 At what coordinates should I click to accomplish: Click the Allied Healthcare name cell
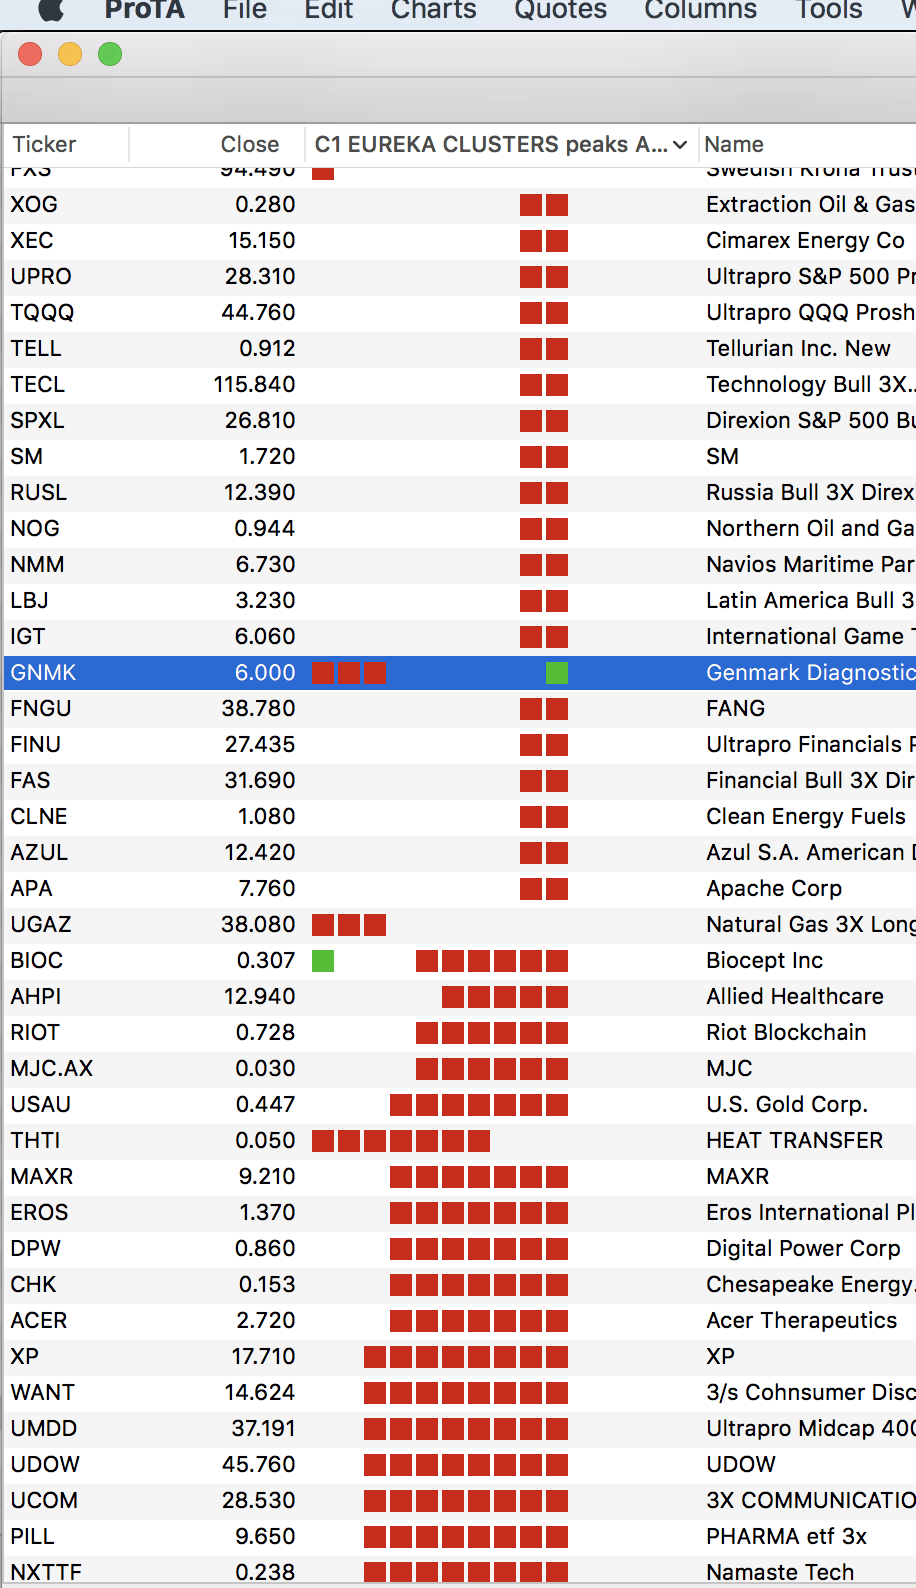[x=795, y=996]
